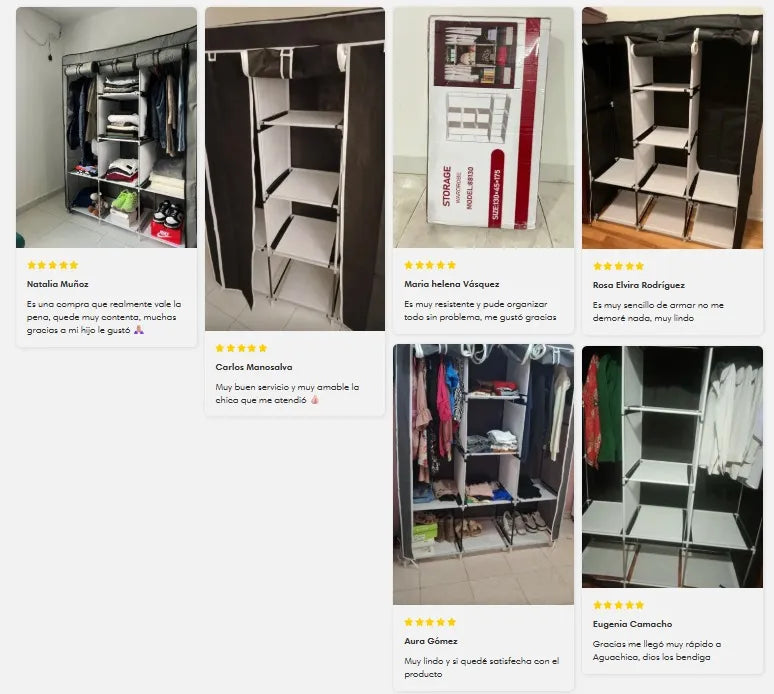Viewport: 774px width, 694px height.
Task: Click Carlos Manosalva's five-star rating
Action: [241, 348]
